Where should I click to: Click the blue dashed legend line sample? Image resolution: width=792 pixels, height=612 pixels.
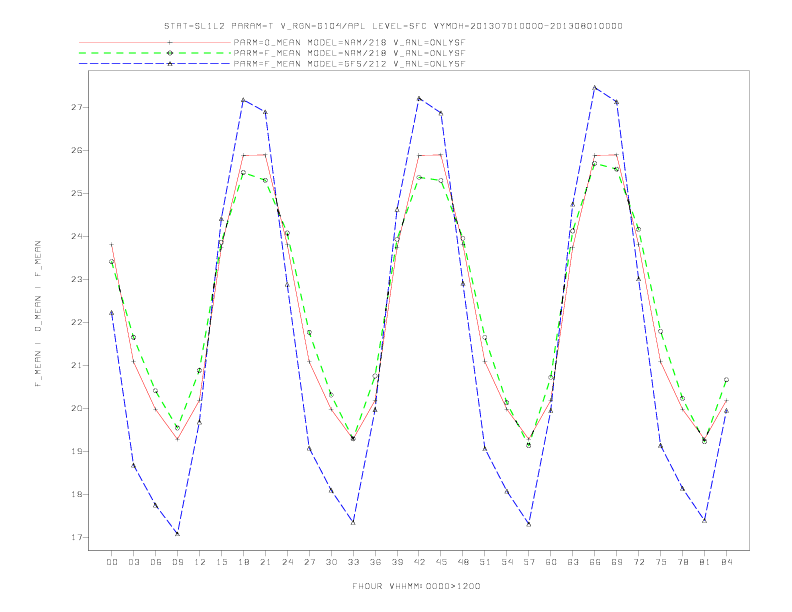click(155, 64)
